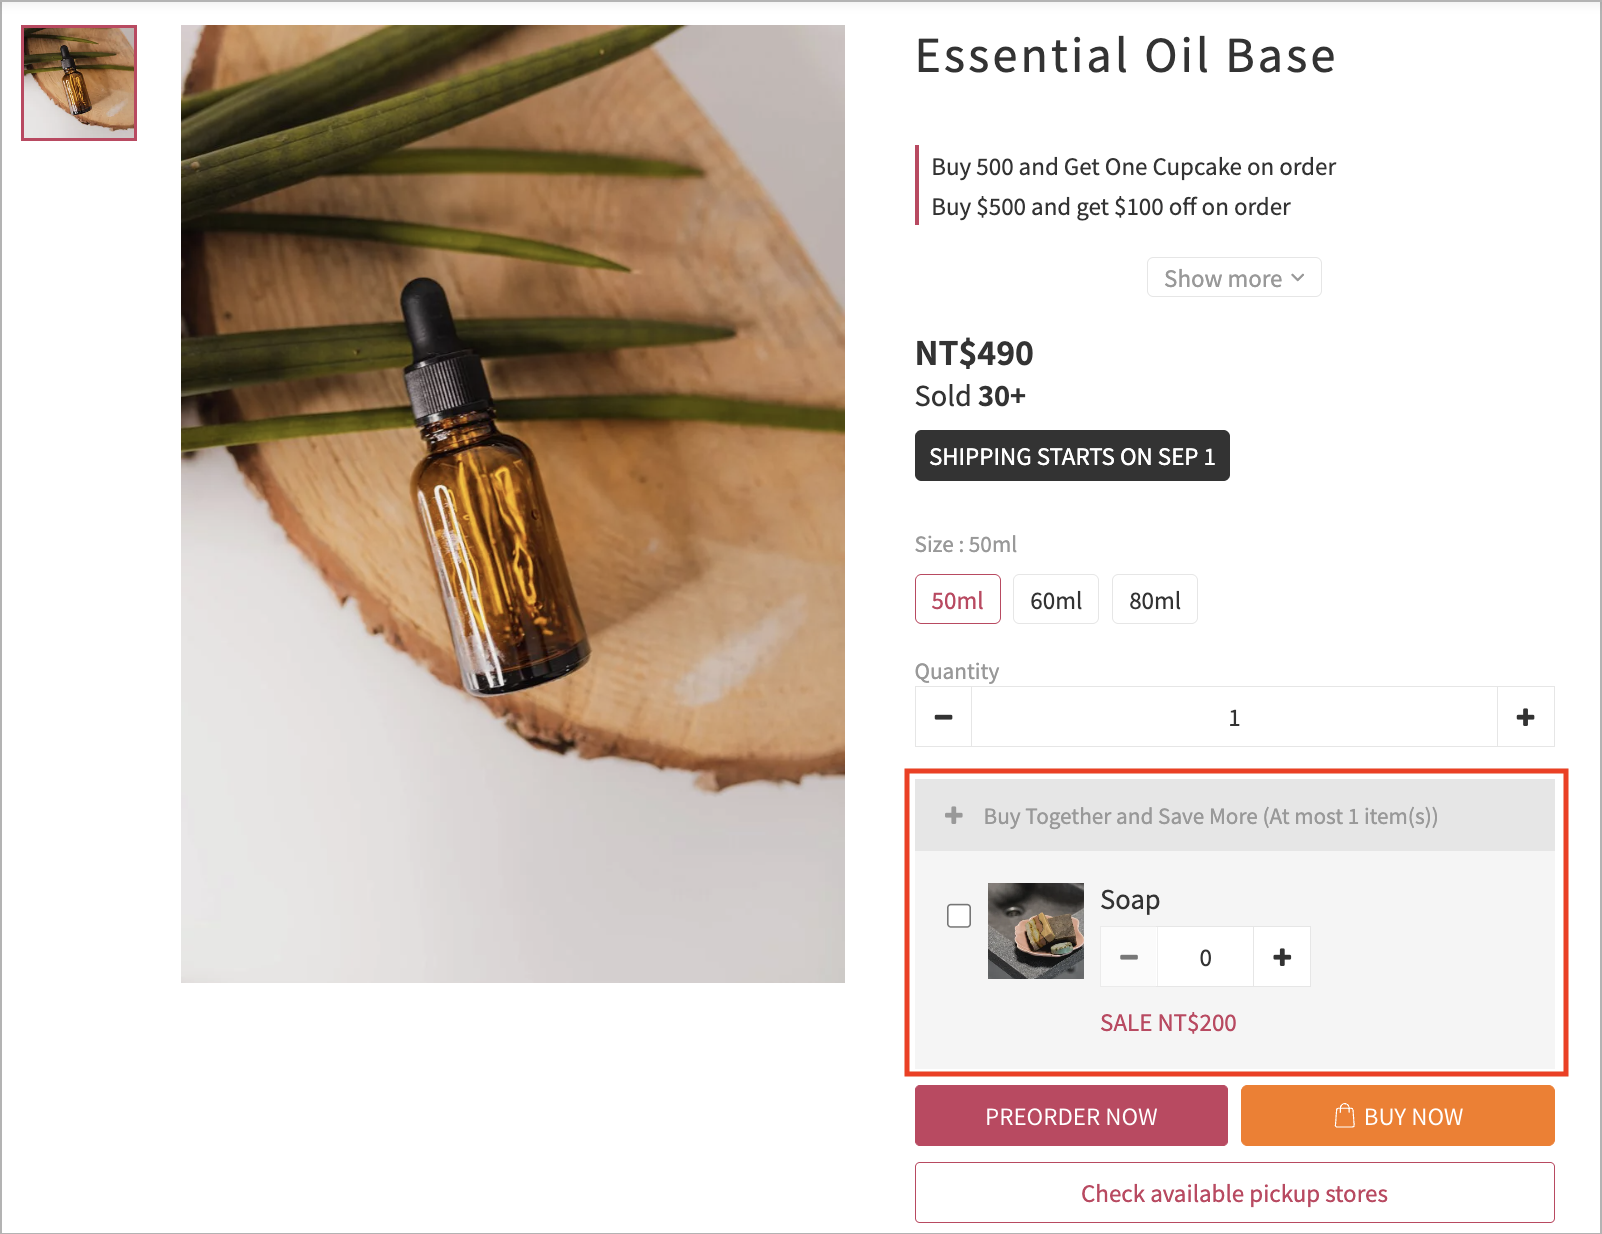
Task: Select the oil bottle thumbnail image
Action: 79,83
